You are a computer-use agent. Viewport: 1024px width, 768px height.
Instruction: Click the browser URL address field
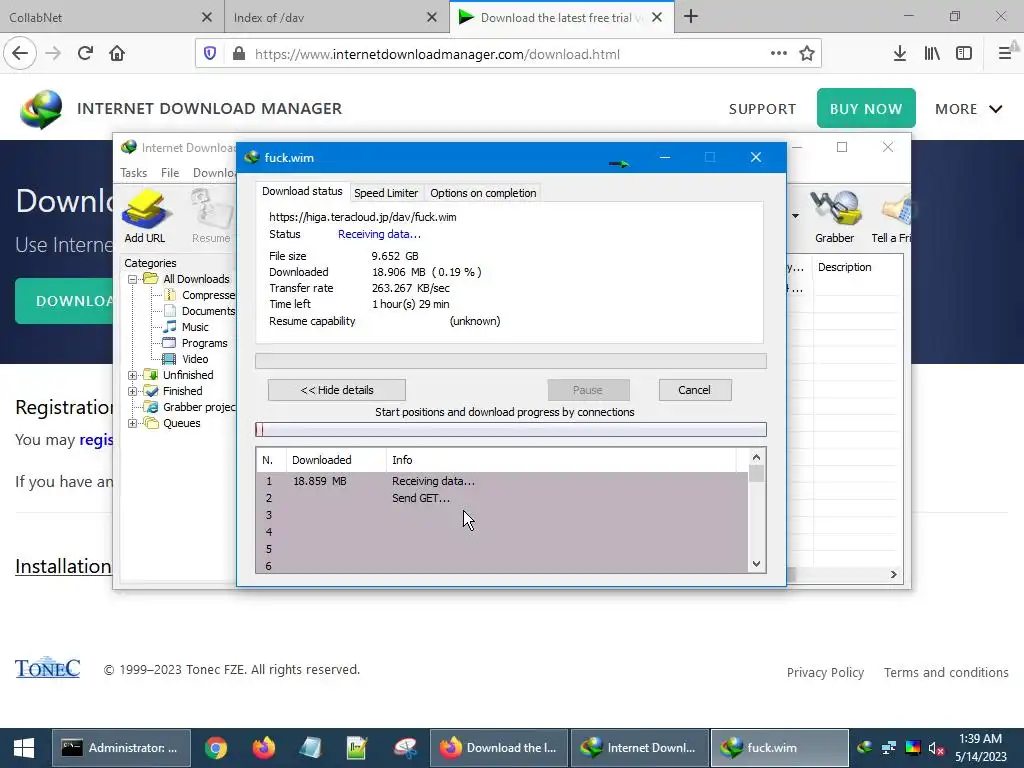(509, 54)
